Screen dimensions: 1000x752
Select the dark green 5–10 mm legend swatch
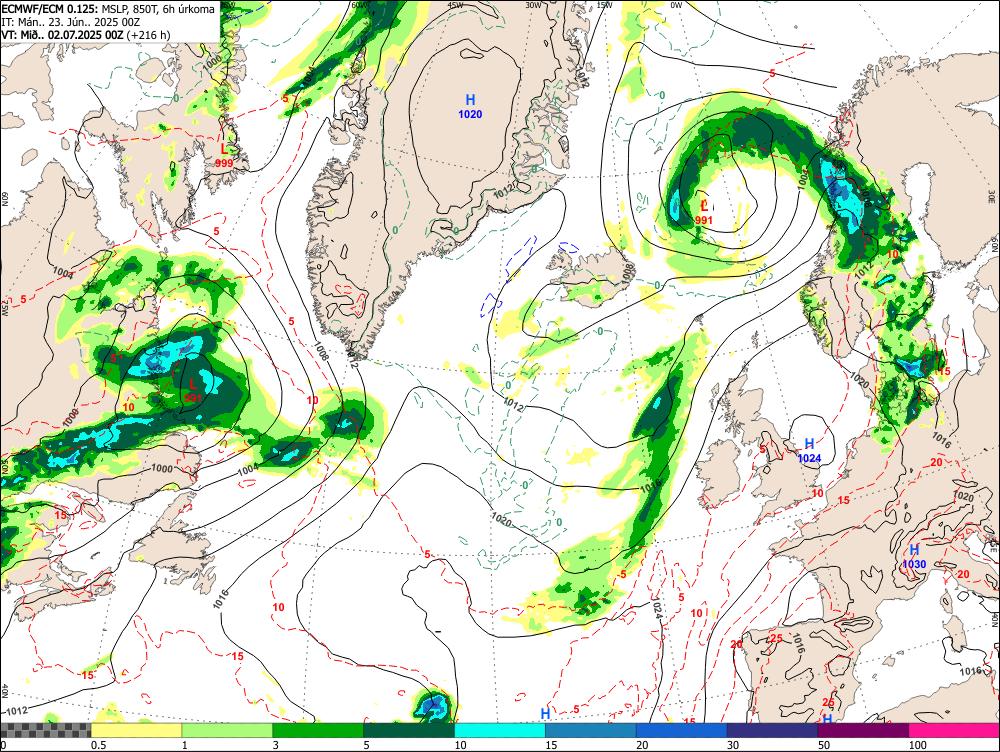pos(409,730)
